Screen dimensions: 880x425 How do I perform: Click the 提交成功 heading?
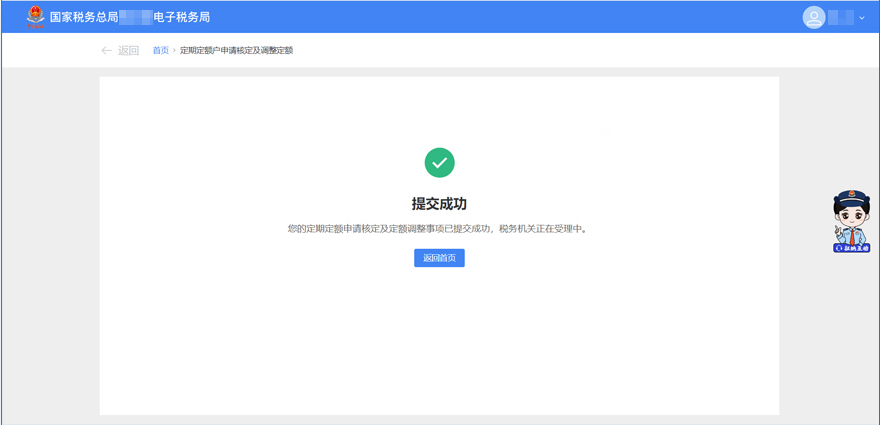point(439,204)
